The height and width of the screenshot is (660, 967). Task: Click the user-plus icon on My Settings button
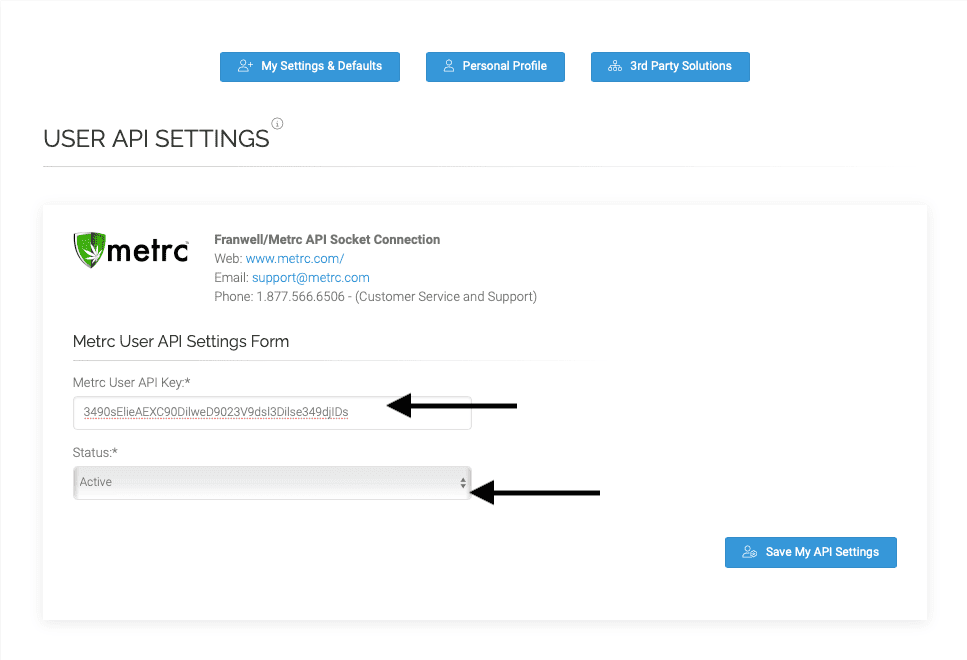coord(245,65)
